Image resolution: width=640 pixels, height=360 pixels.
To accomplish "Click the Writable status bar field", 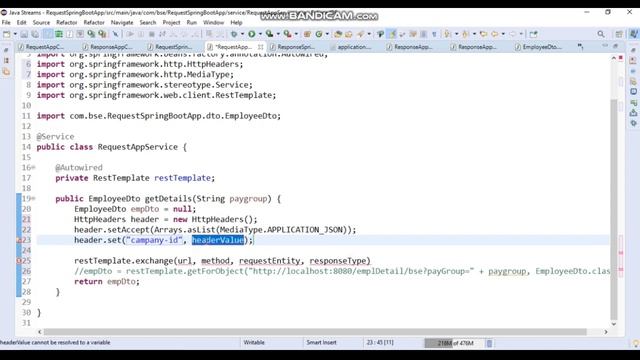I will [x=254, y=342].
